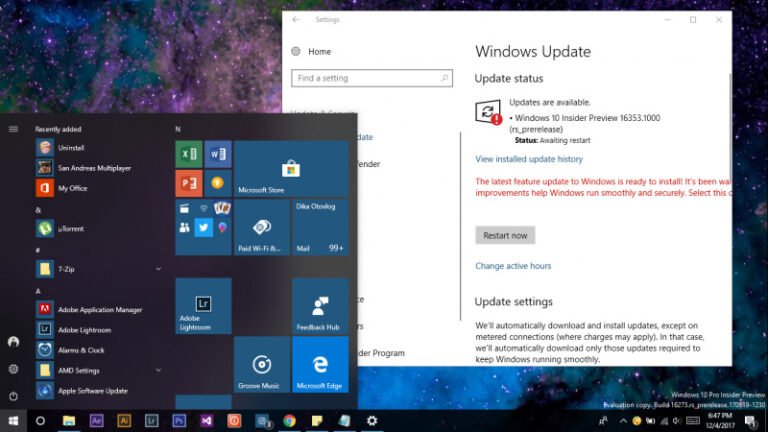
Task: Open the Paid Wi-Fi & Cellular tile
Action: tap(262, 227)
